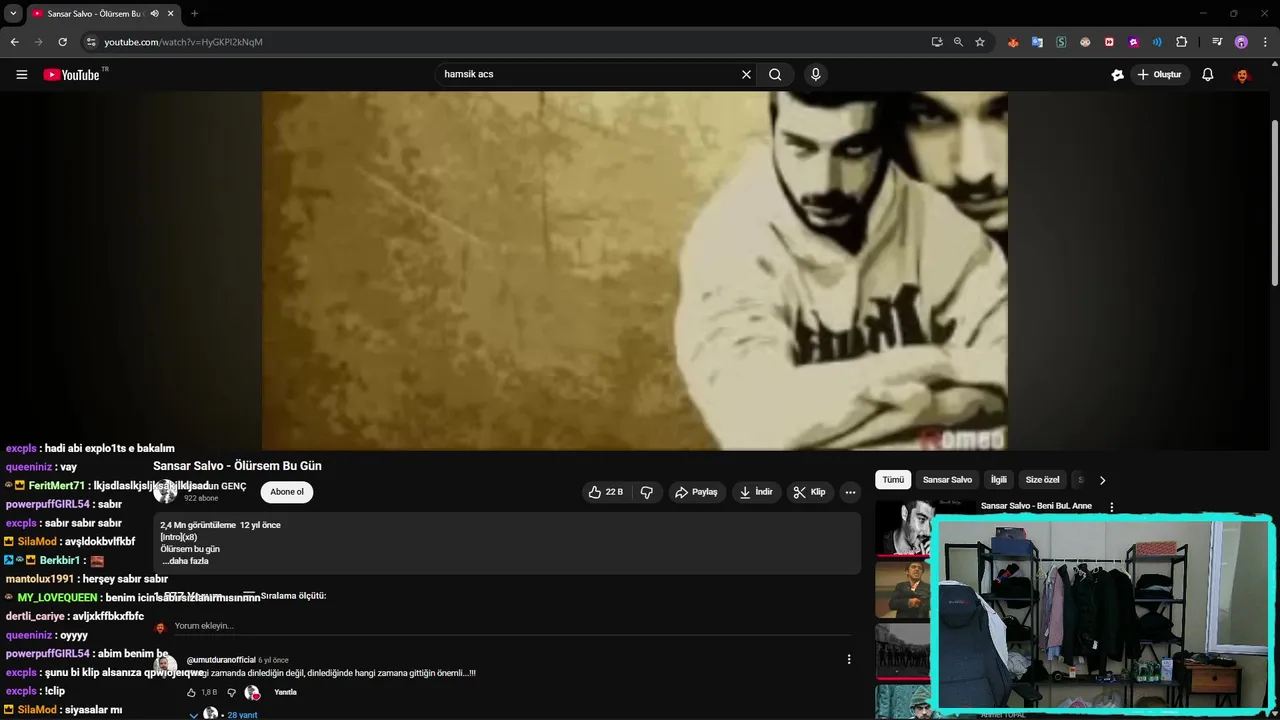Open Chrome three-dot menu

1265,42
